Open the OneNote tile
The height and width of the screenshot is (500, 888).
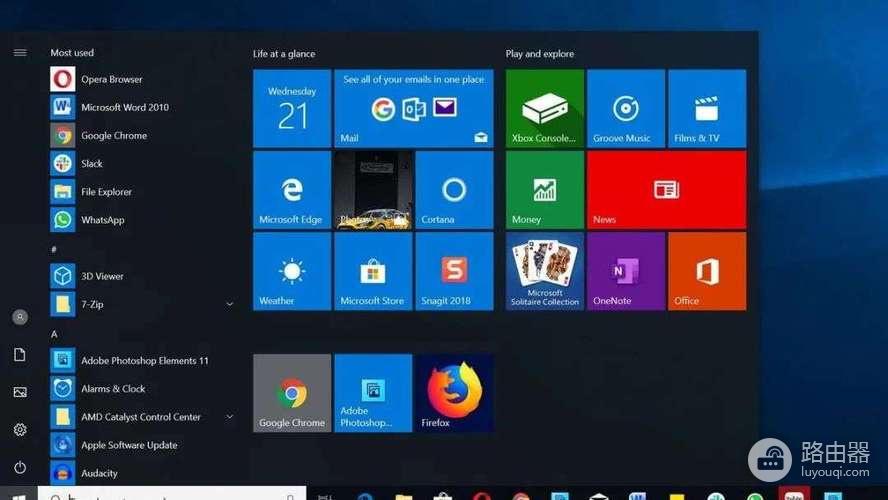click(x=626, y=271)
